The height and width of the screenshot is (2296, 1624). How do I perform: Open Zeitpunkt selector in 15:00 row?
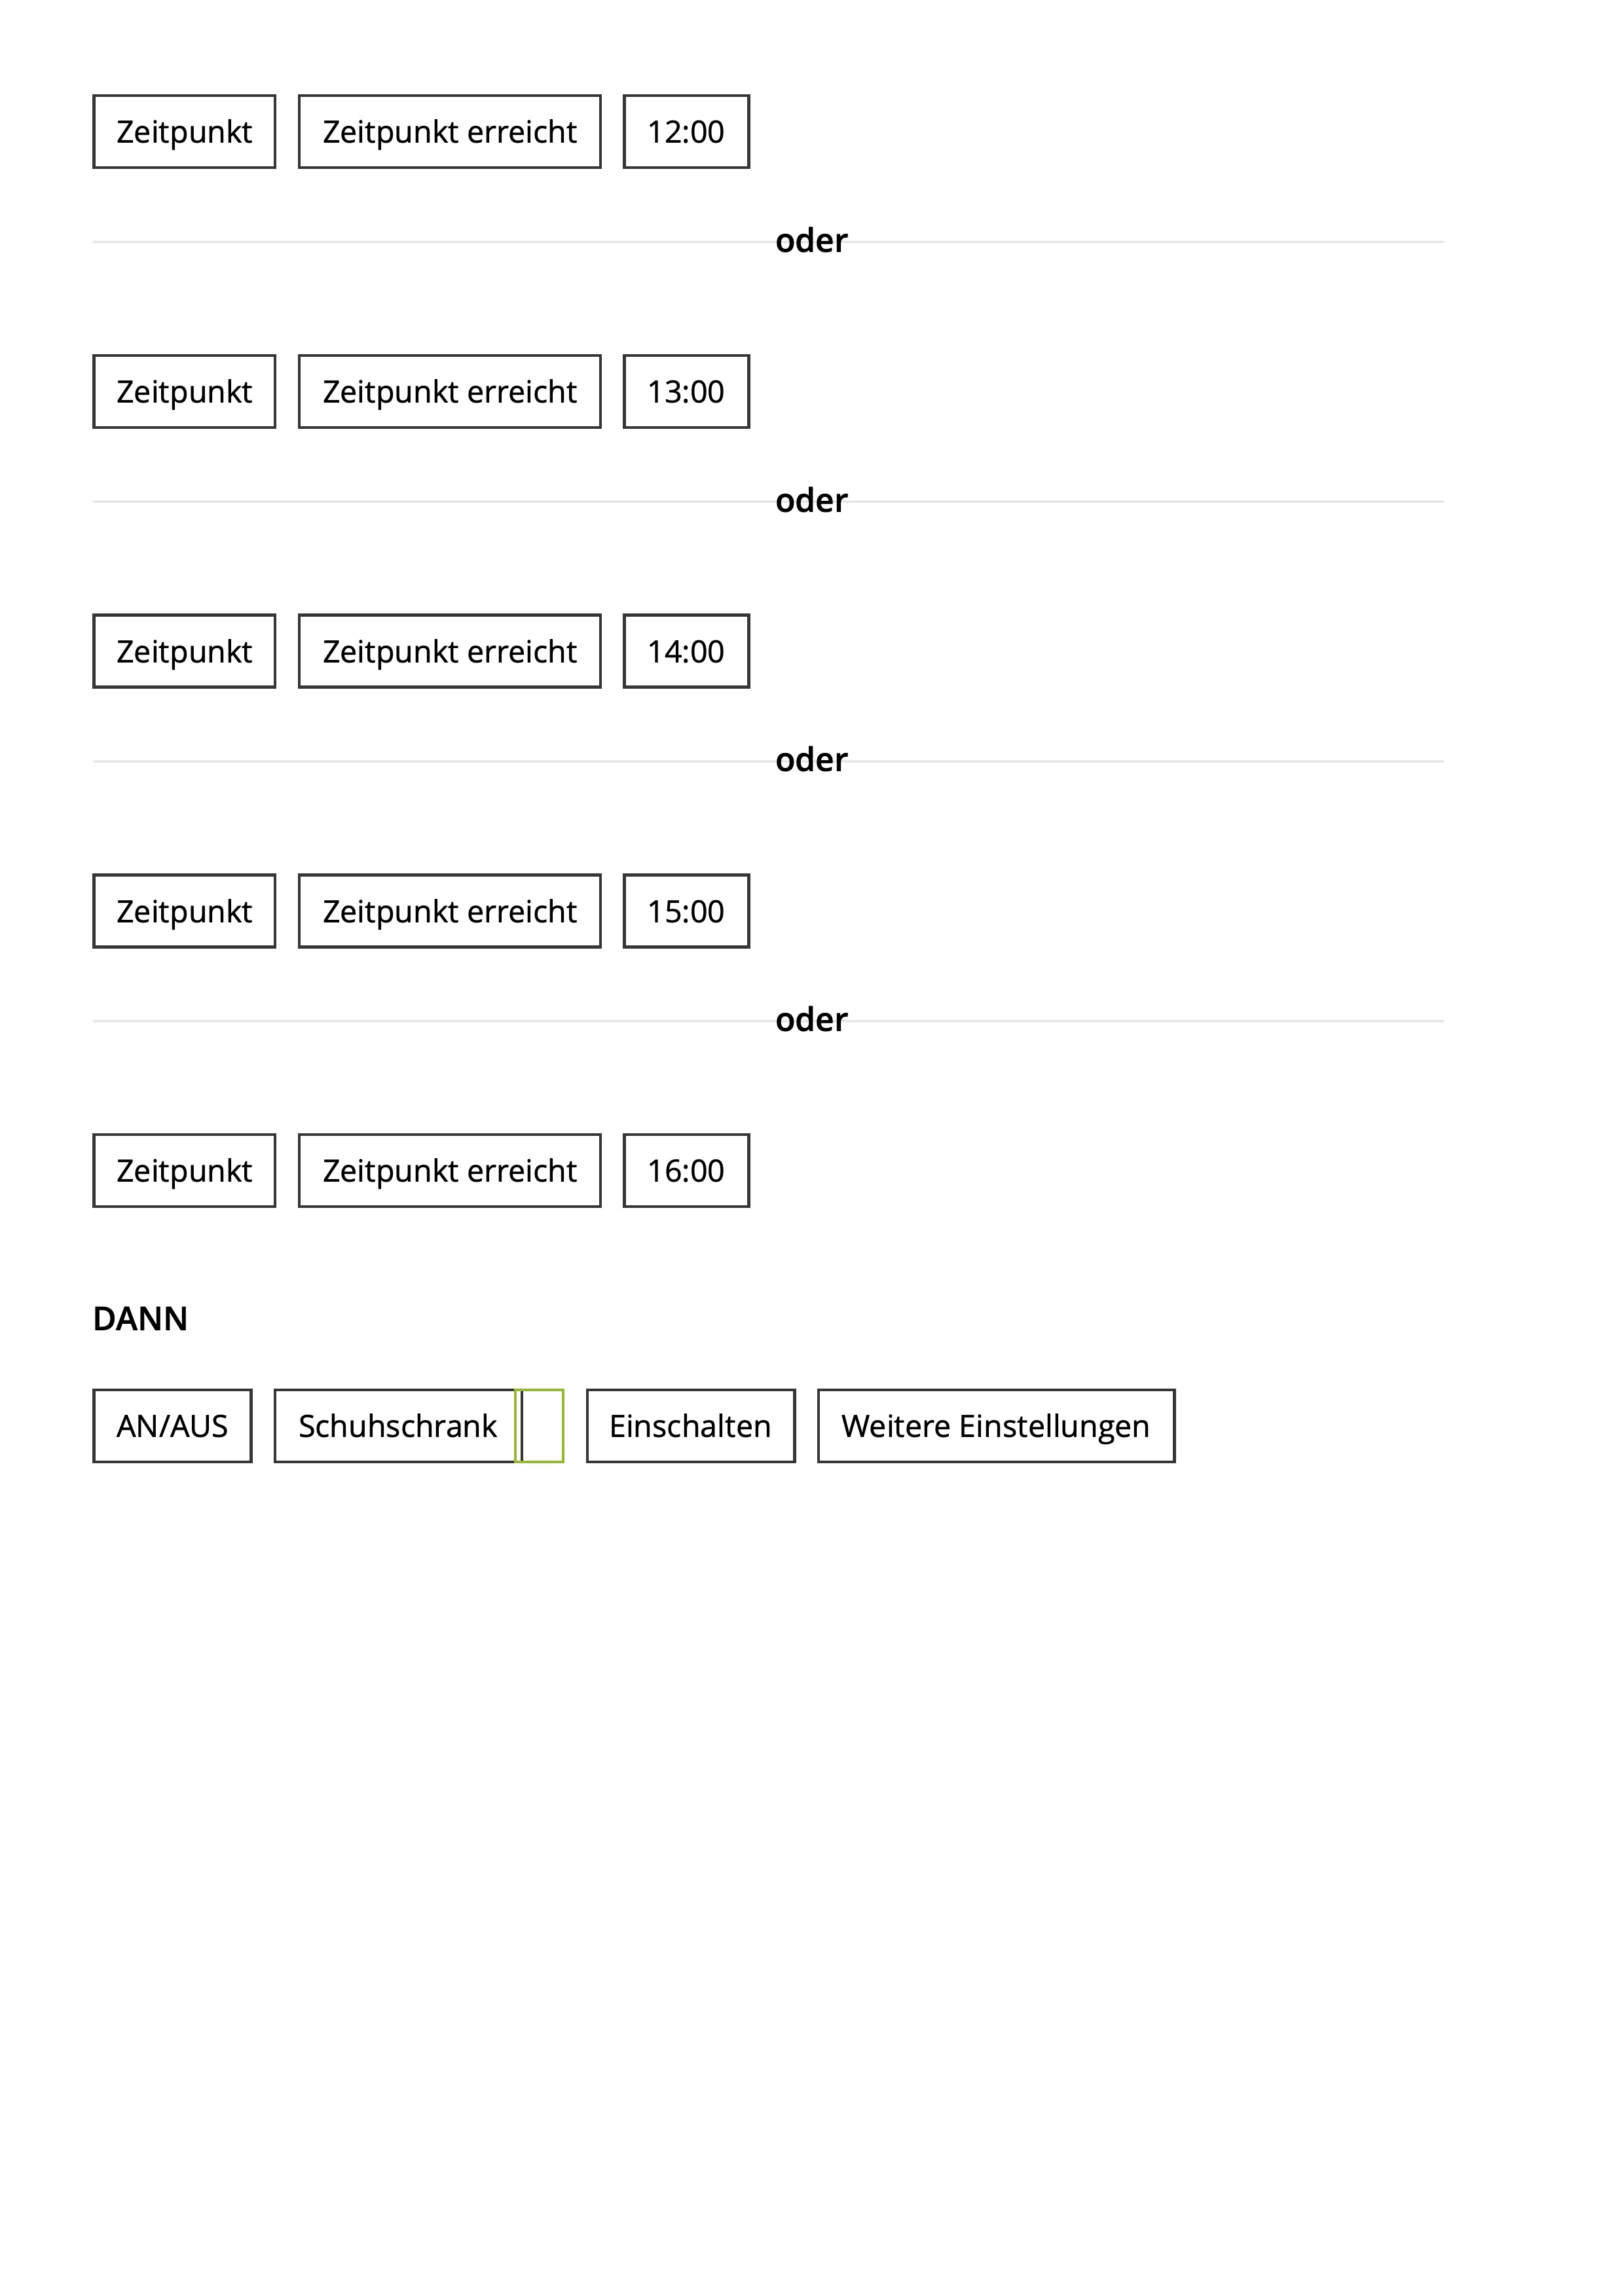184,912
